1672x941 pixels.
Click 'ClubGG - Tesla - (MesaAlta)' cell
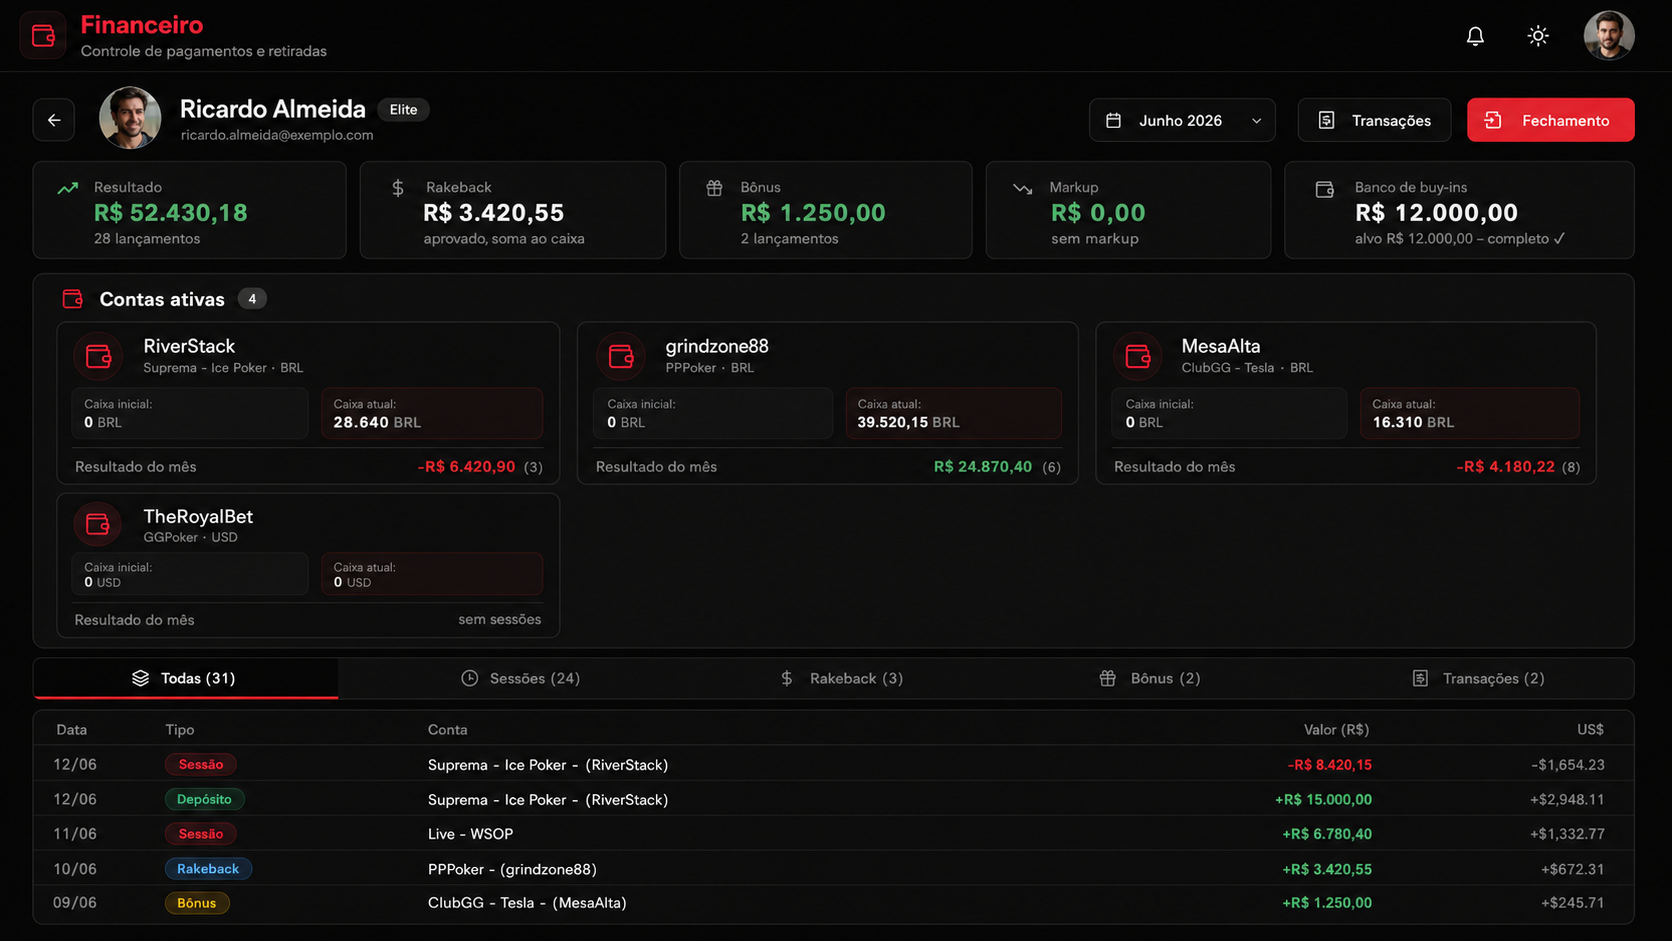click(527, 903)
